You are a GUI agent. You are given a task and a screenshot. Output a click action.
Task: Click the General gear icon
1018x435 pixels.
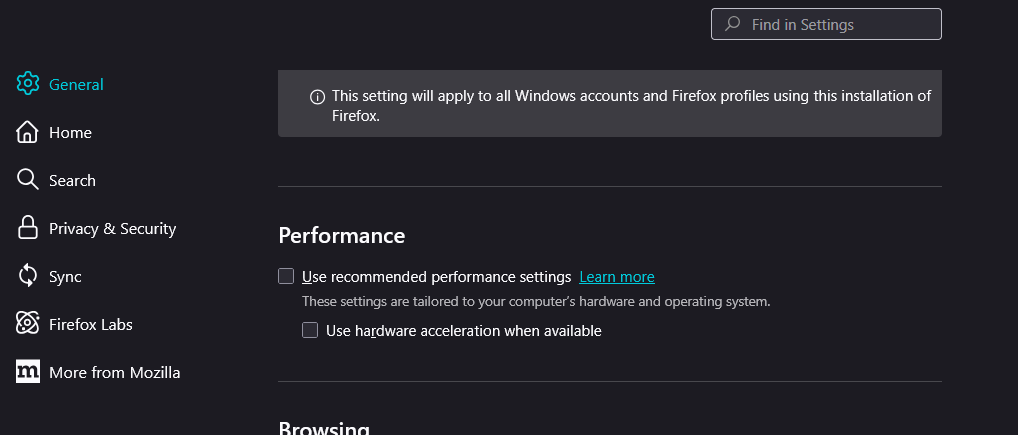(28, 84)
